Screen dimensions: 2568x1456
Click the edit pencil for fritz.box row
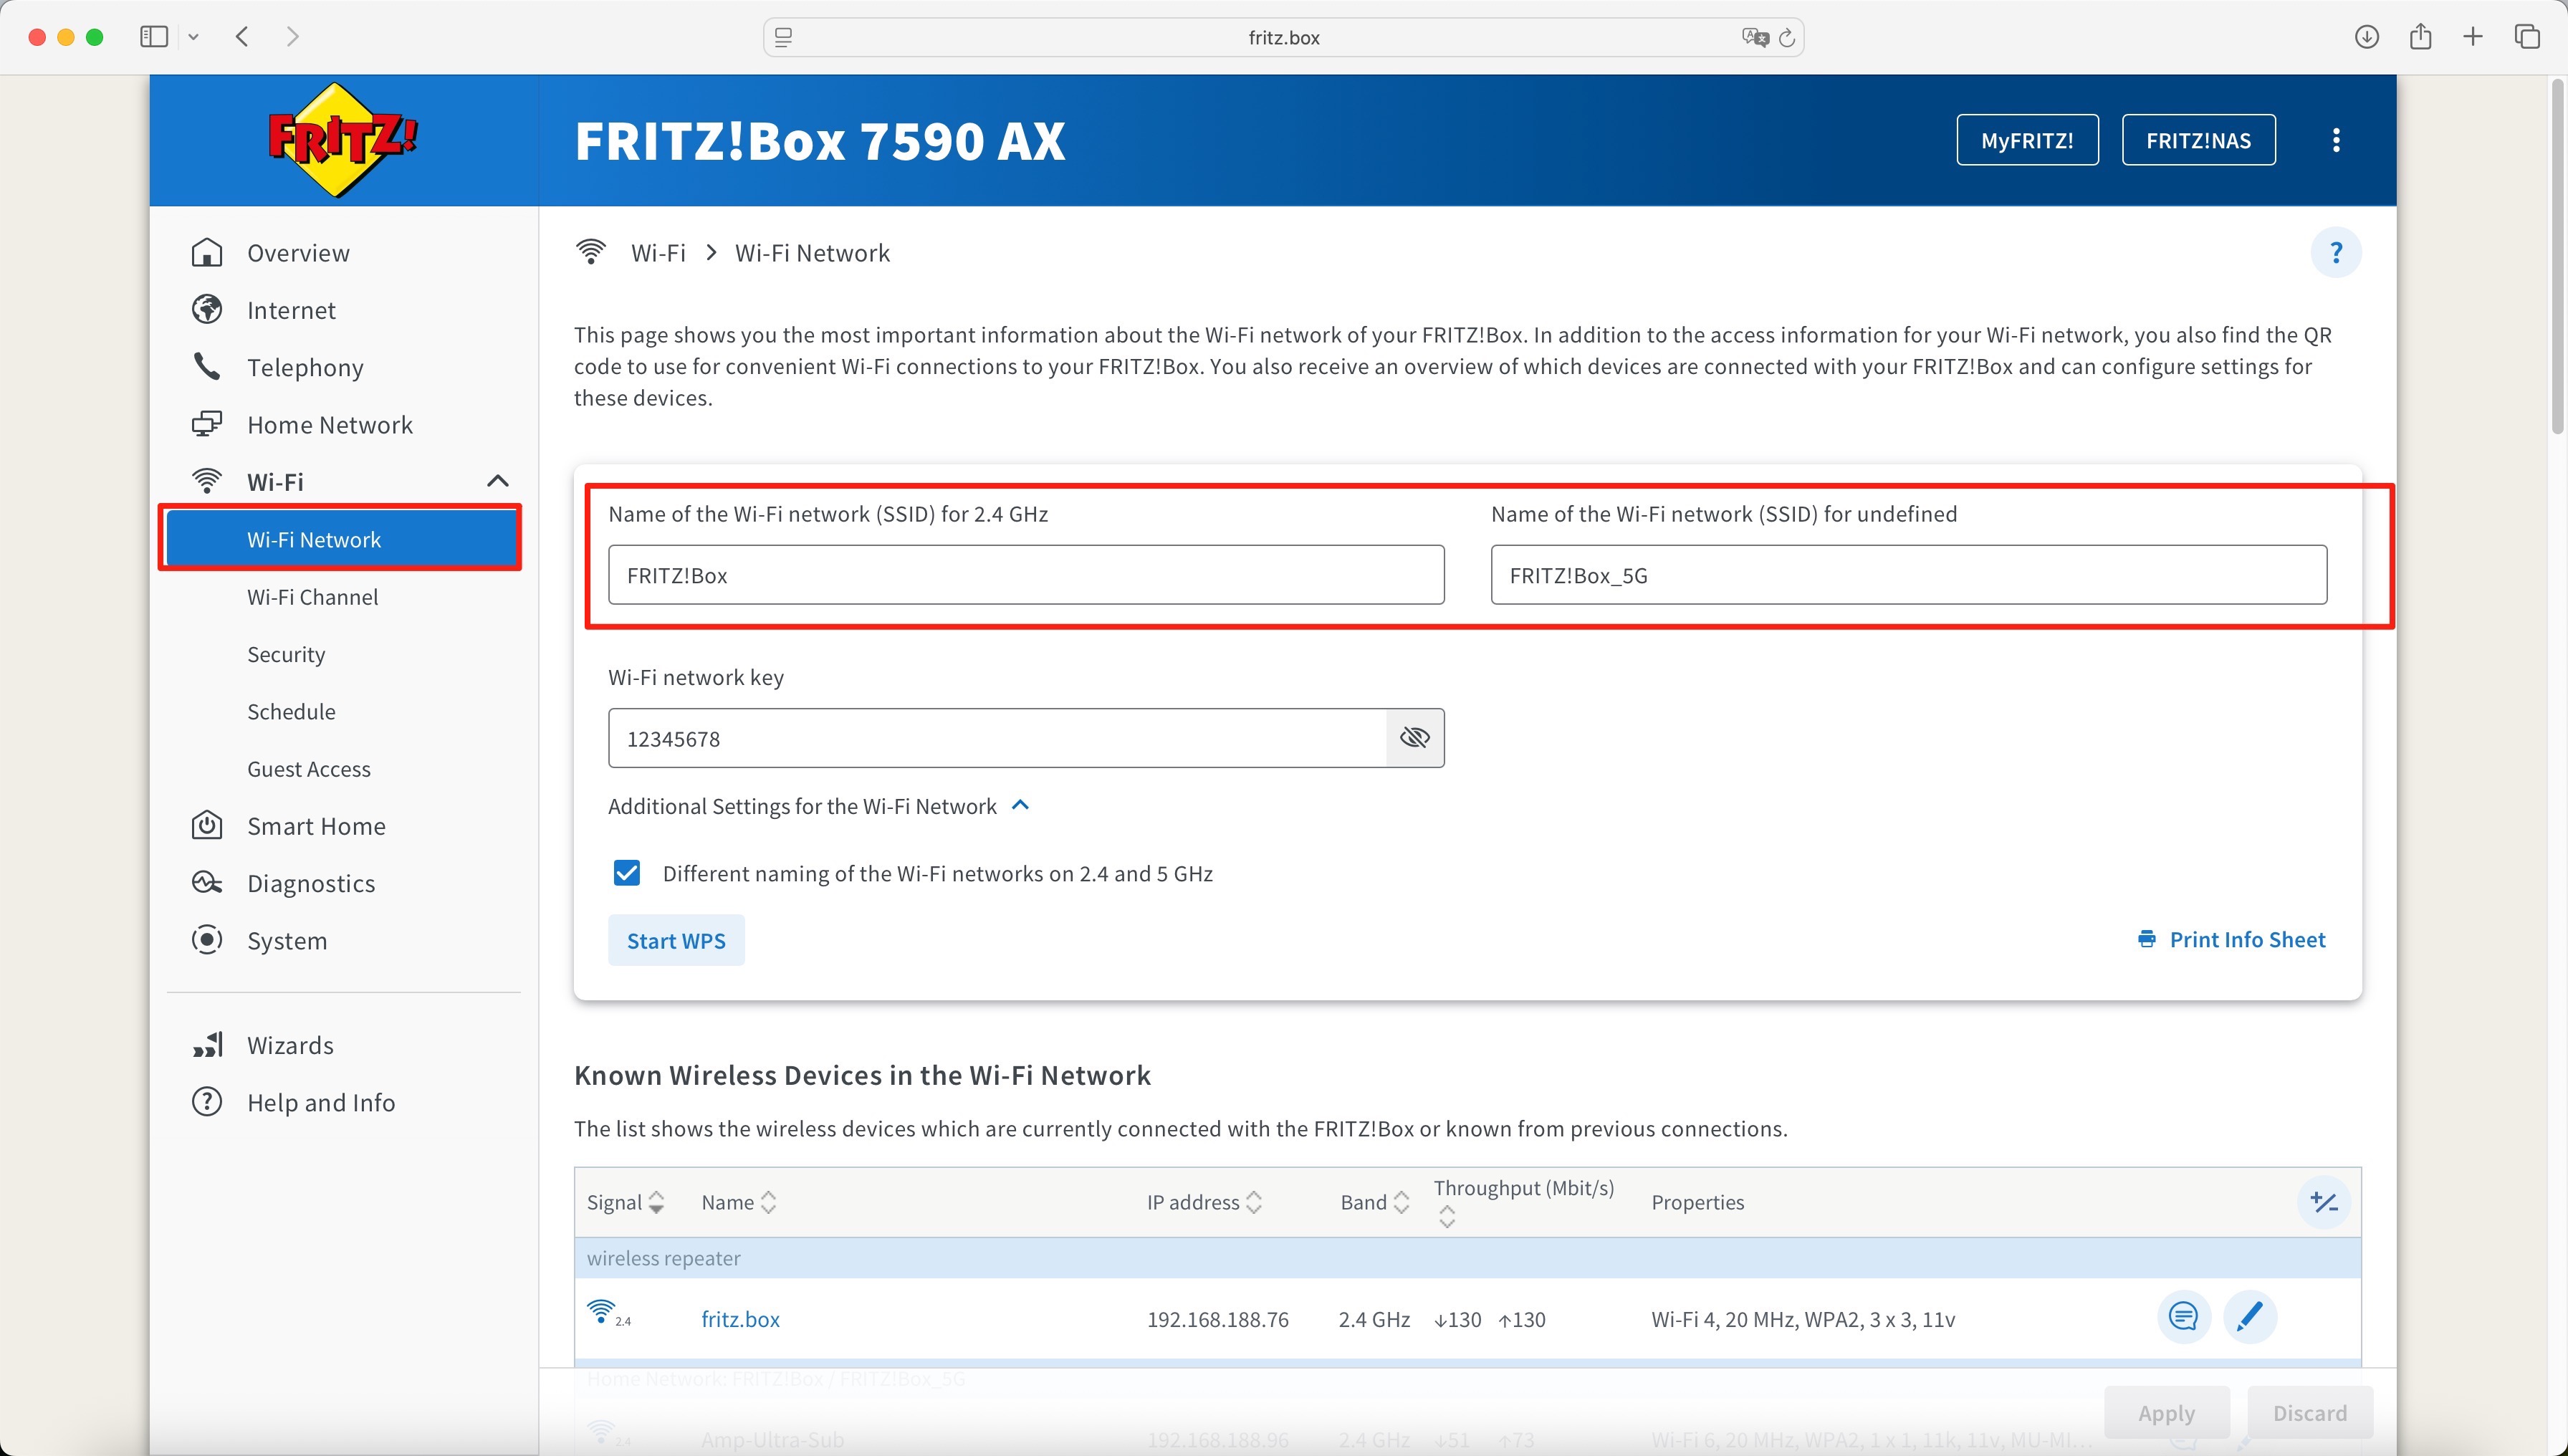[2249, 1317]
